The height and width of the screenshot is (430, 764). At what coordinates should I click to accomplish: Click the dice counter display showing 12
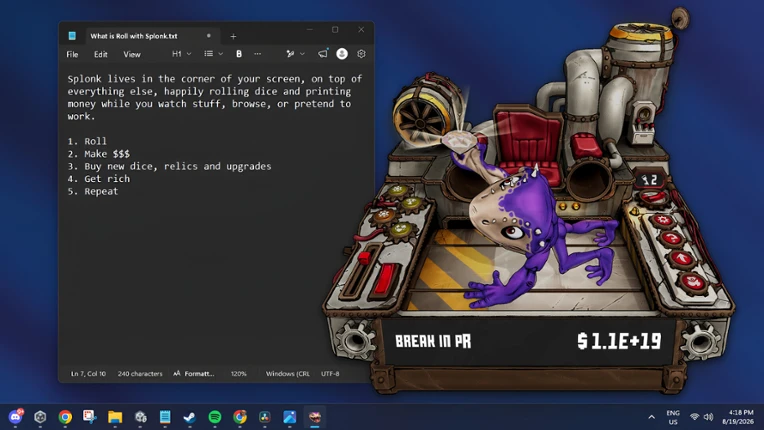[649, 180]
